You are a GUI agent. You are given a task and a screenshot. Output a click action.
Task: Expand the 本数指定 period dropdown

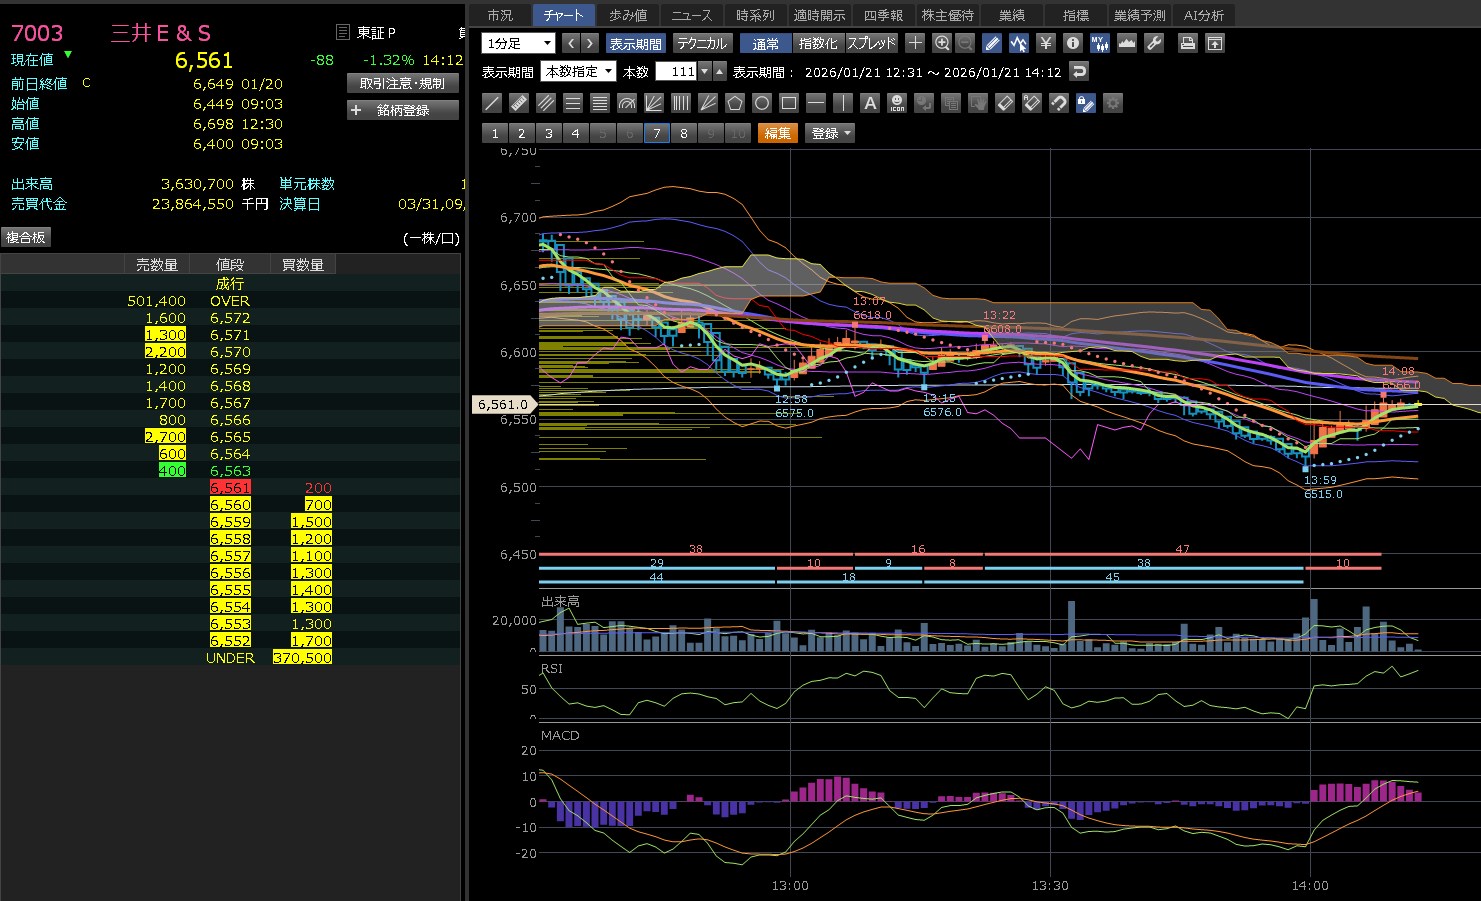pyautogui.click(x=578, y=72)
